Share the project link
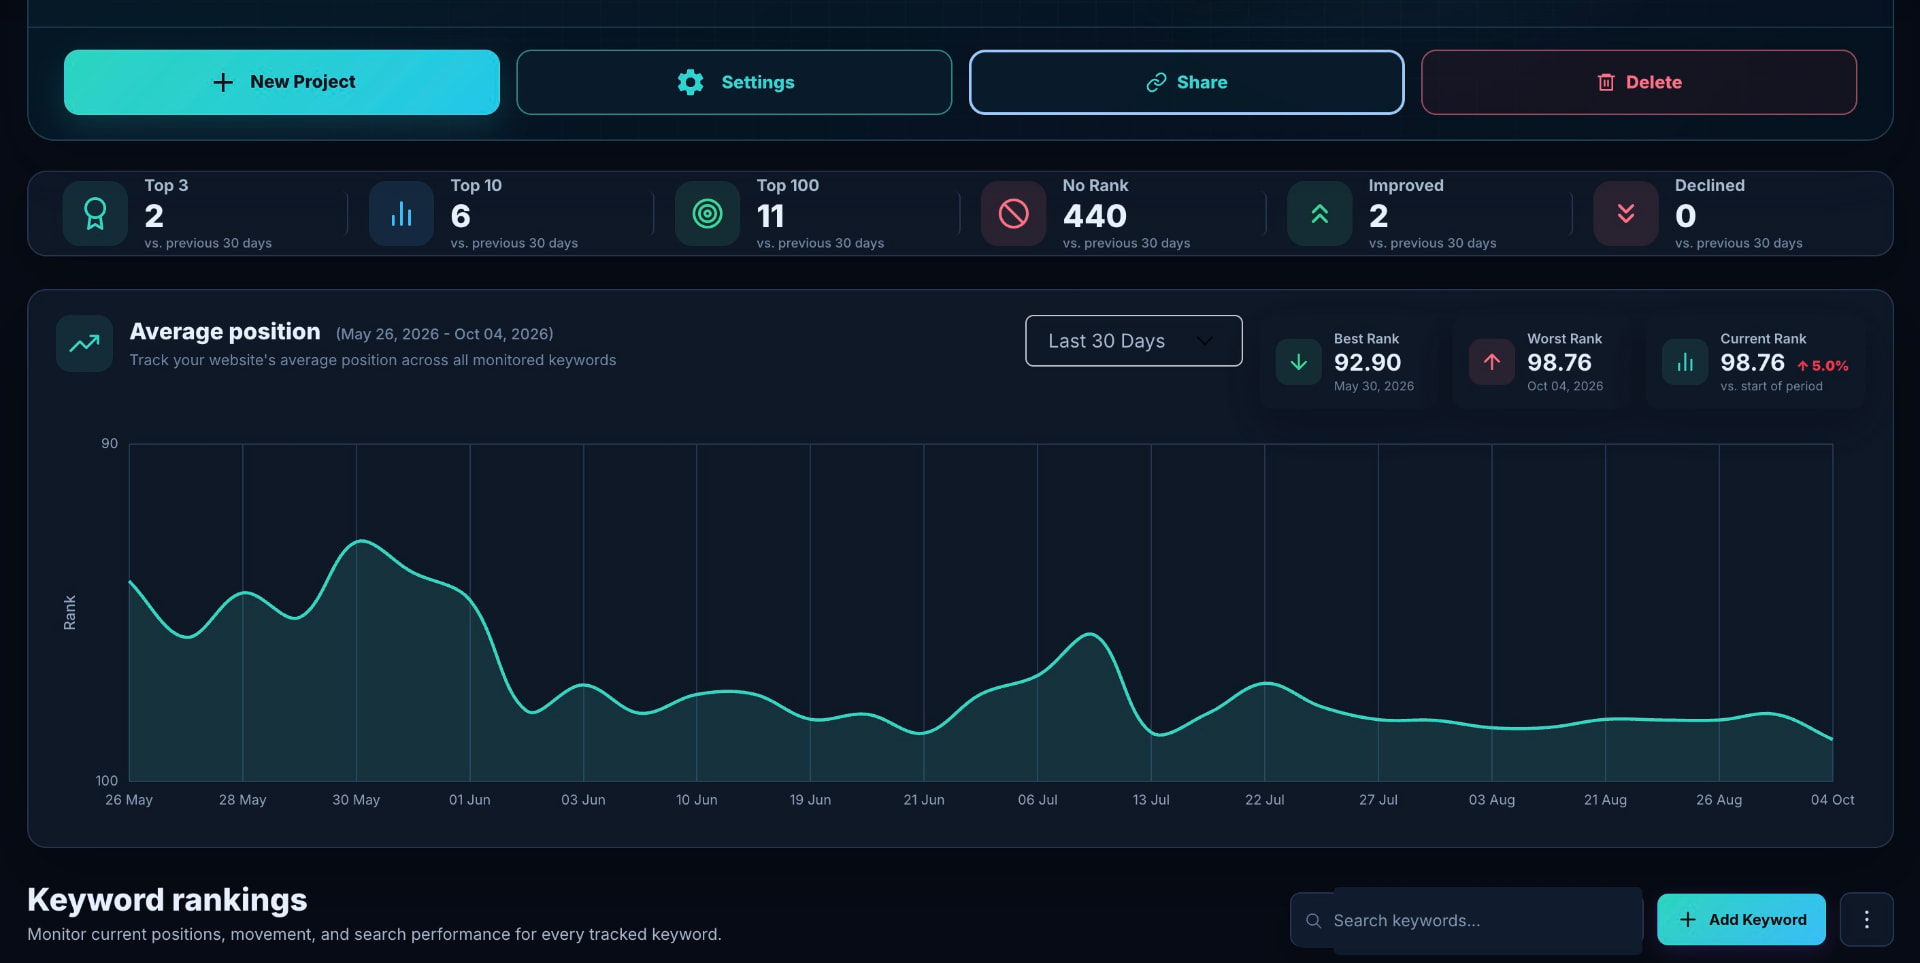Screen dimensions: 1920x963 click(1186, 82)
